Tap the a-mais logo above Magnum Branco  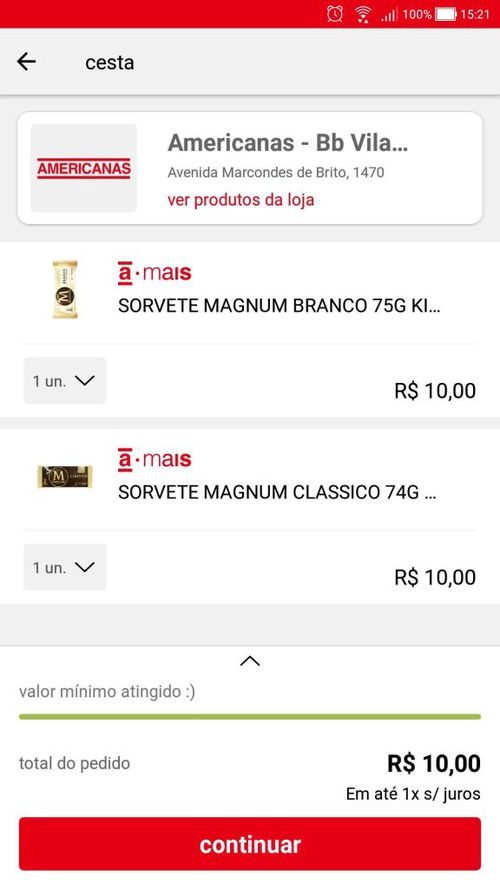click(154, 273)
